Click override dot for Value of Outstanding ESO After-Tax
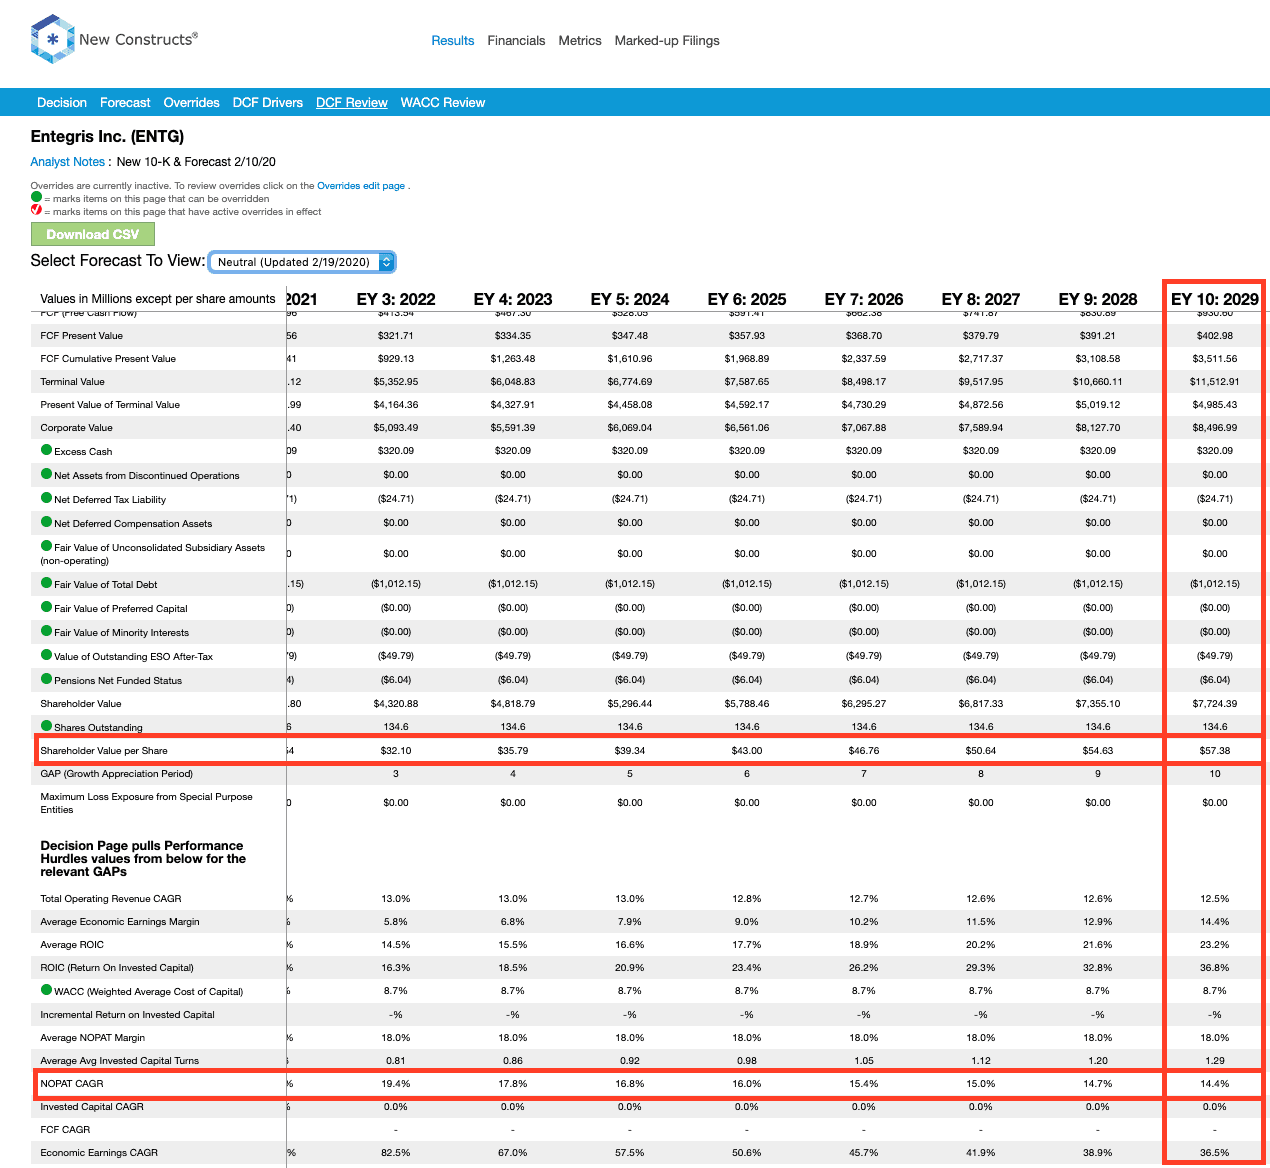The width and height of the screenshot is (1270, 1168). click(46, 655)
